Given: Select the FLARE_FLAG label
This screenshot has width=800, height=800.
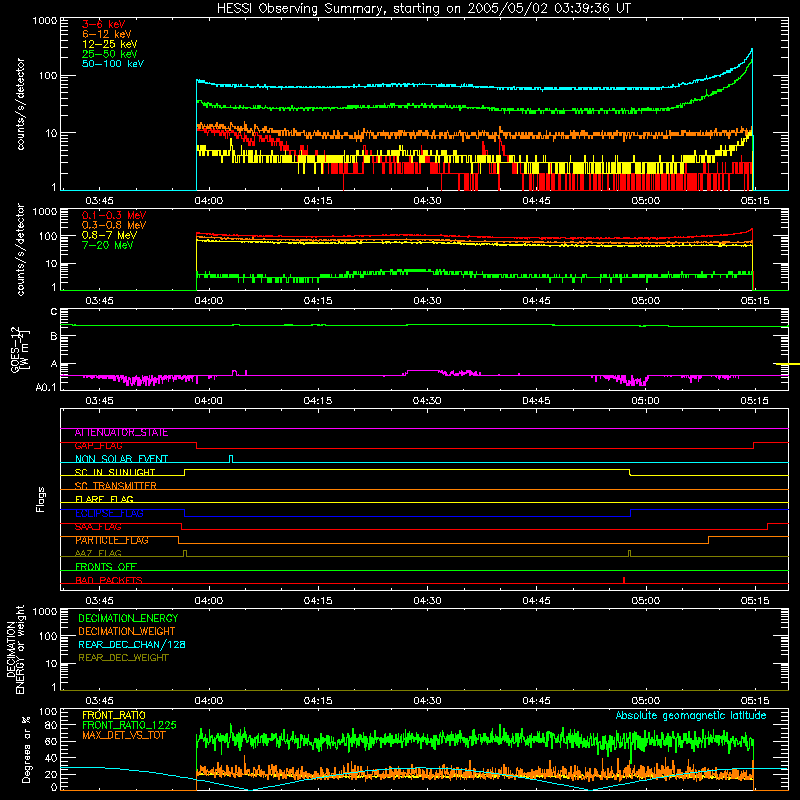Looking at the screenshot, I should pyautogui.click(x=104, y=499).
